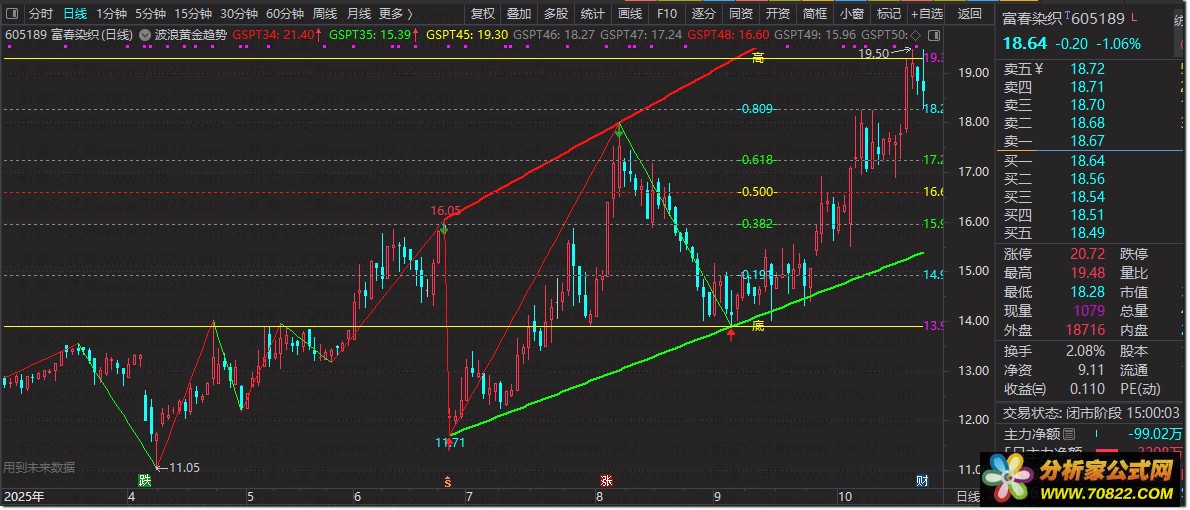Toggle the left sidebar panel icon
Viewport: 1190px width, 510px height.
coord(14,14)
